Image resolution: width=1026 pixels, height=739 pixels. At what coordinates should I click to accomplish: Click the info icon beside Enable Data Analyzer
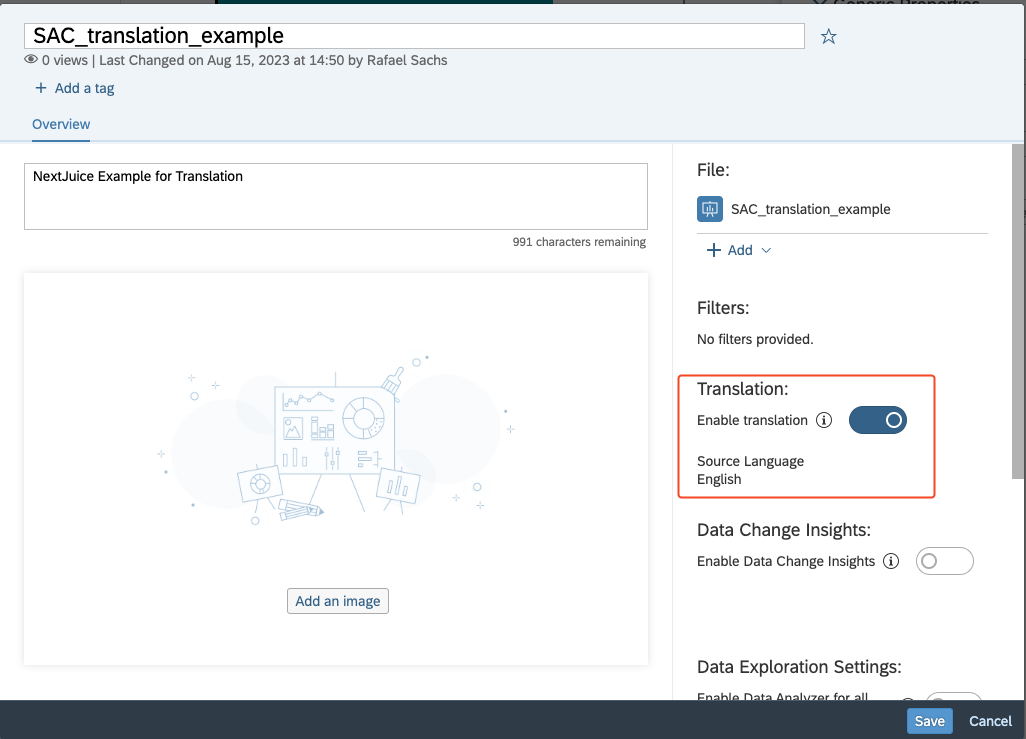907,697
